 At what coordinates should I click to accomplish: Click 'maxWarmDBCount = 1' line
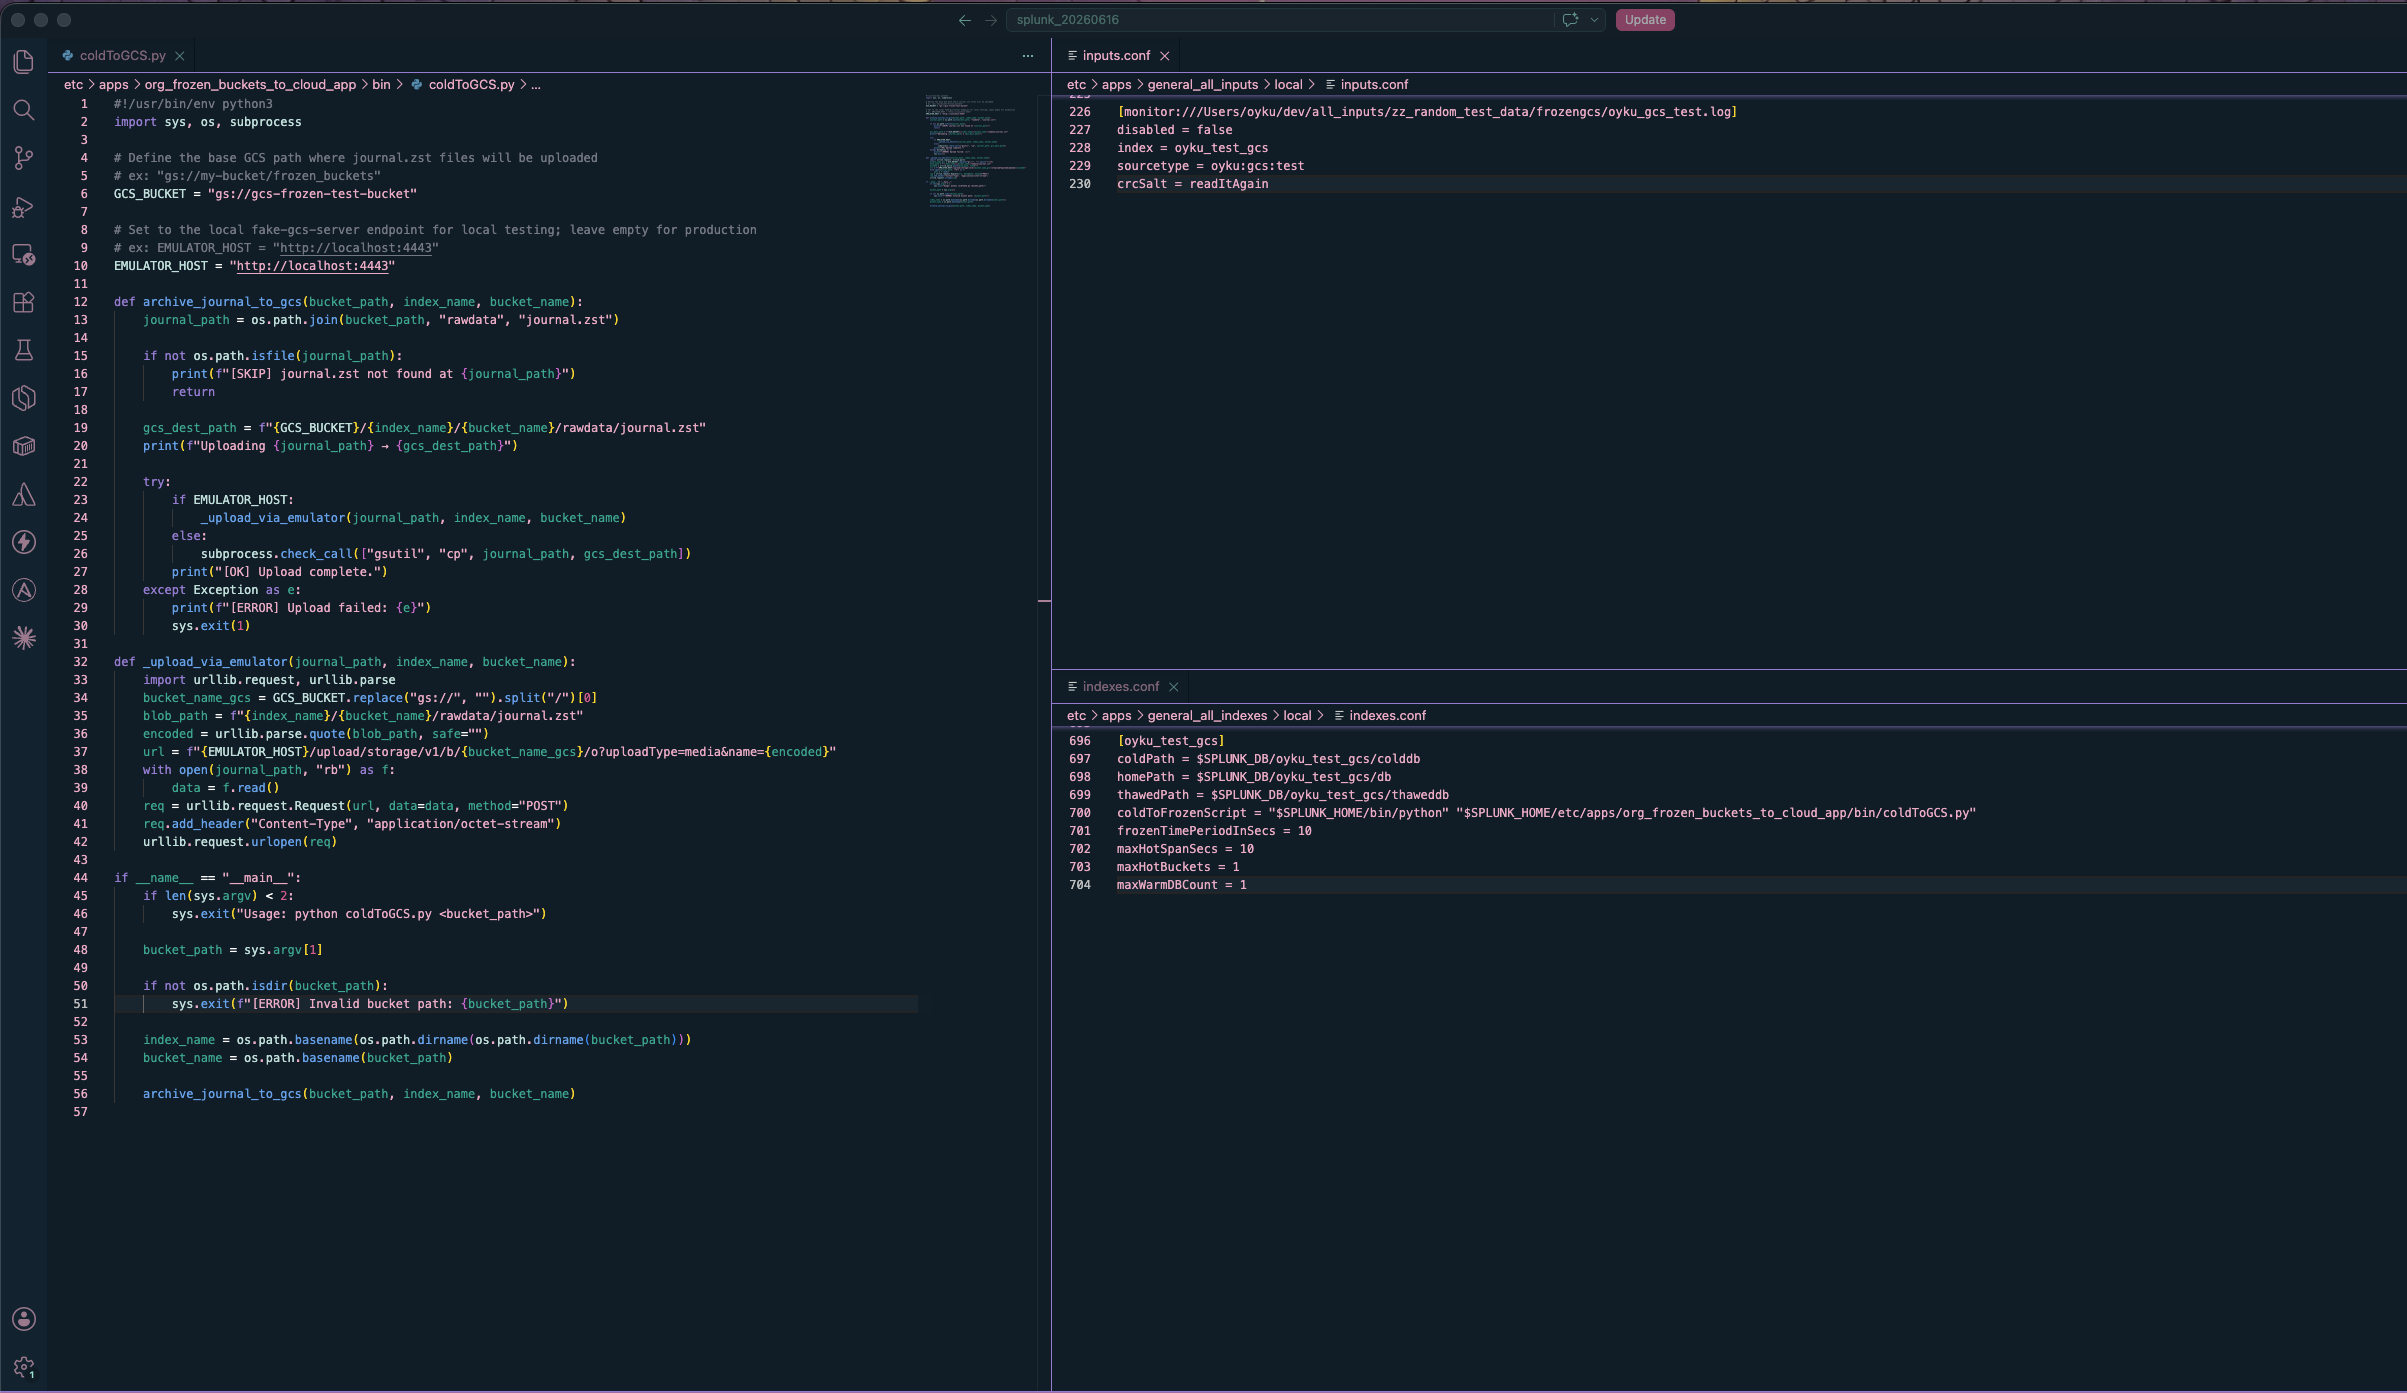point(1181,885)
